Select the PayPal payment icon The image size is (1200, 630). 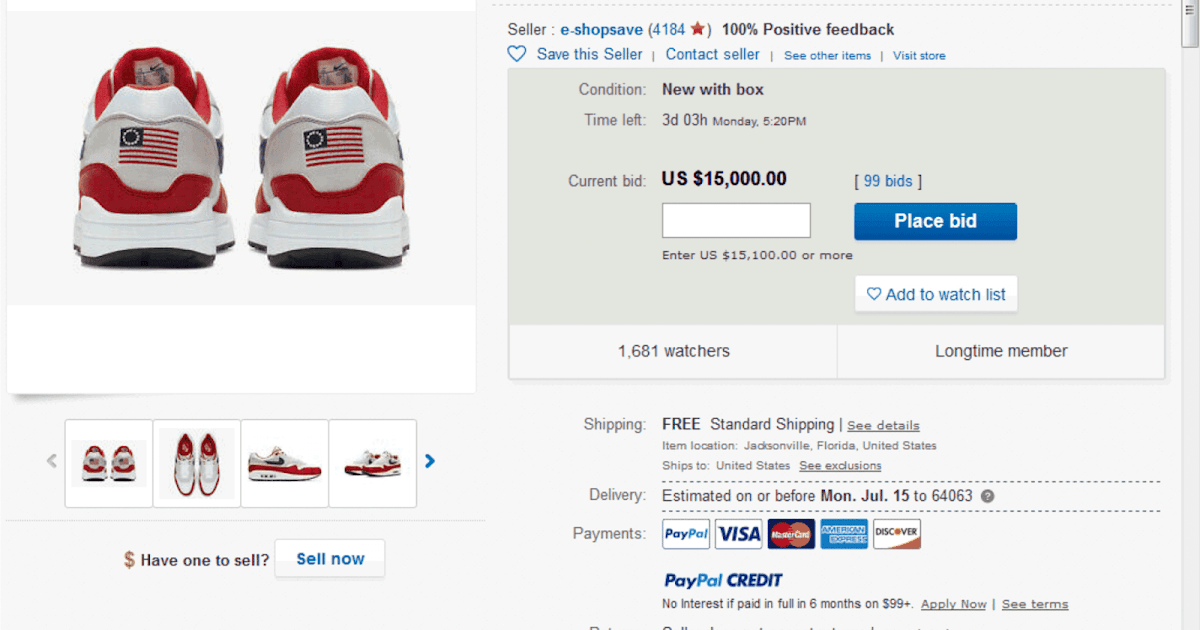point(685,533)
